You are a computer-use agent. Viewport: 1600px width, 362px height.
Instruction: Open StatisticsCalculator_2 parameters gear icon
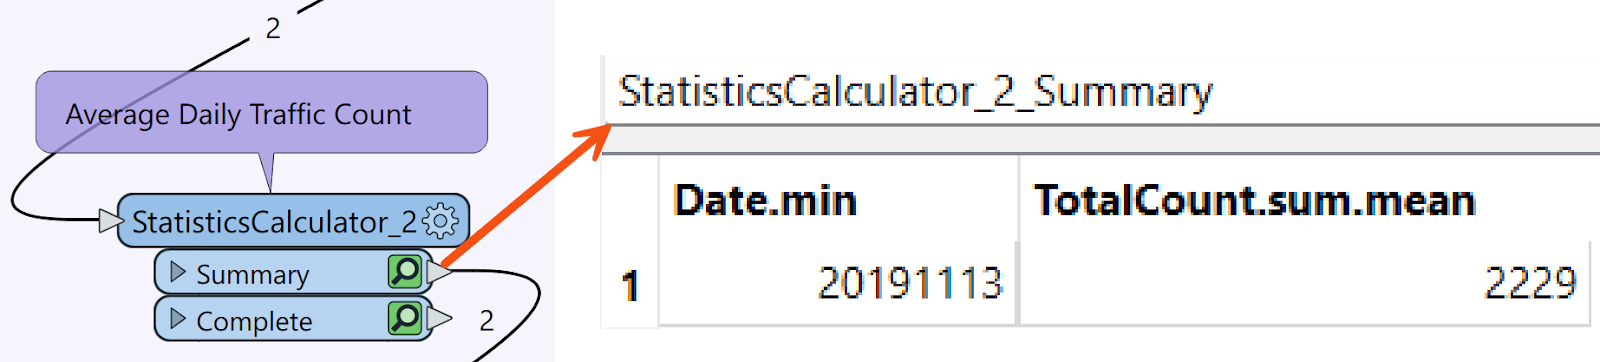point(441,220)
